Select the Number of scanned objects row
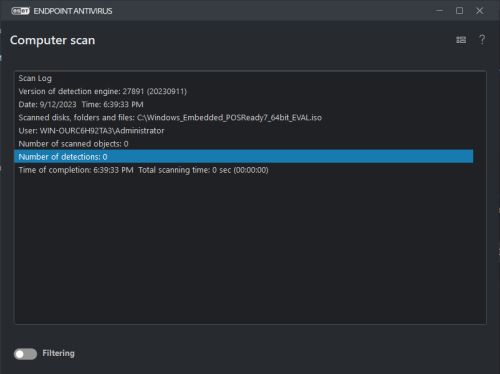This screenshot has height=374, width=500. tap(244, 144)
